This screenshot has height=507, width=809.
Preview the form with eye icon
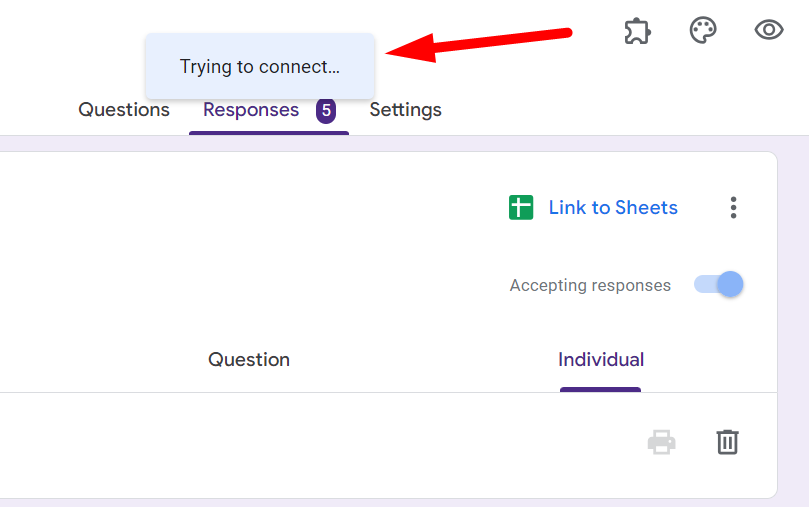(768, 30)
